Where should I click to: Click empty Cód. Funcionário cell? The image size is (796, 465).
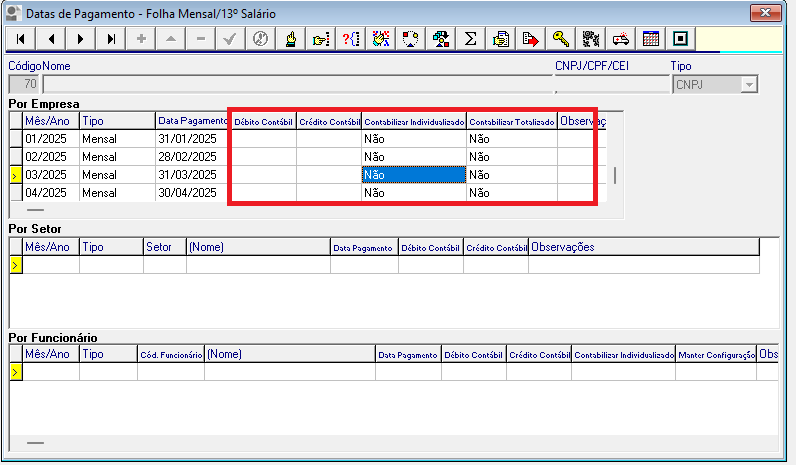171,372
